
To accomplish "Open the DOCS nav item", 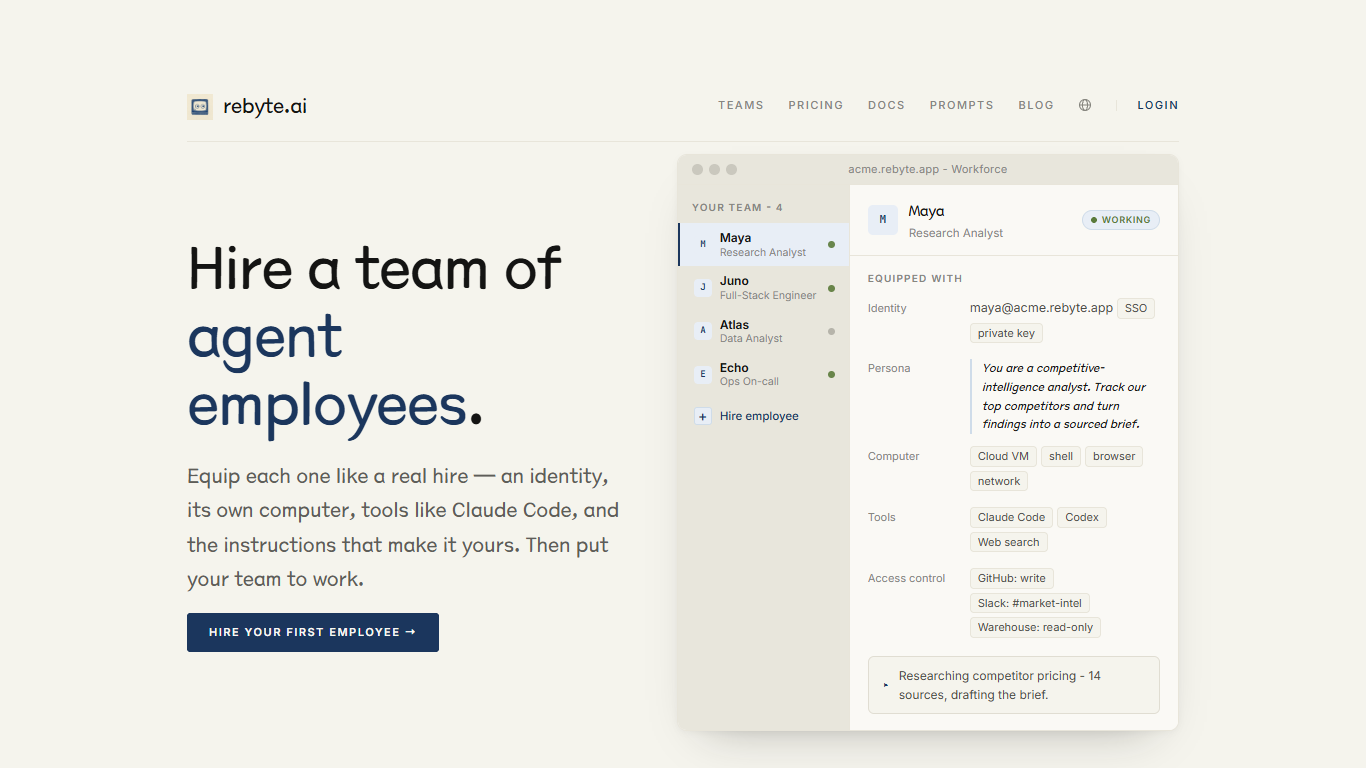I will [x=886, y=105].
